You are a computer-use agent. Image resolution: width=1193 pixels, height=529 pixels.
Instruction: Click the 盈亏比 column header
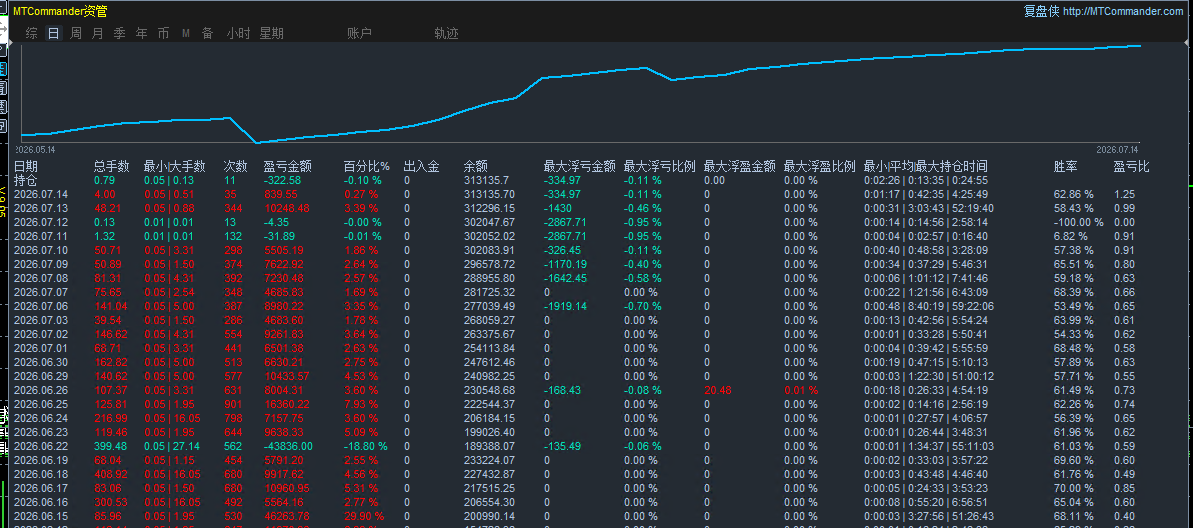(x=1131, y=166)
